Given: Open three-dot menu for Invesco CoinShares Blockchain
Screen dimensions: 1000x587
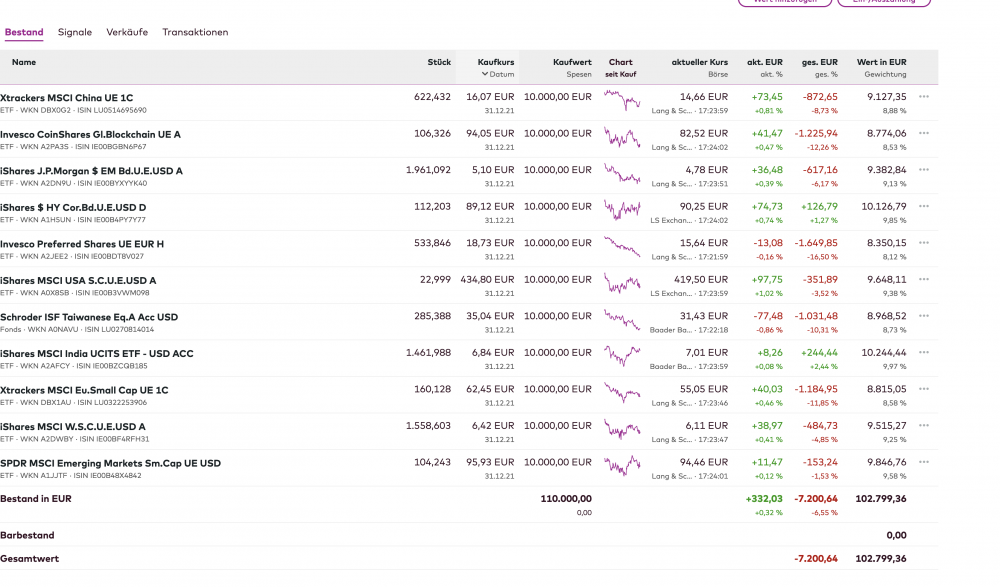Looking at the screenshot, I should pos(923,133).
